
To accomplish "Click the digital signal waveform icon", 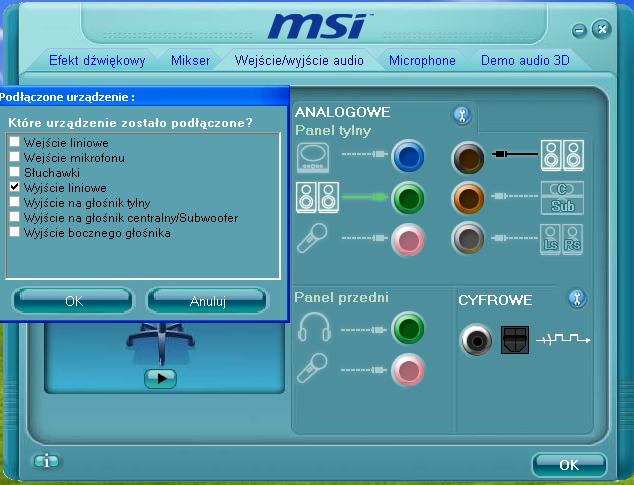I will point(563,339).
